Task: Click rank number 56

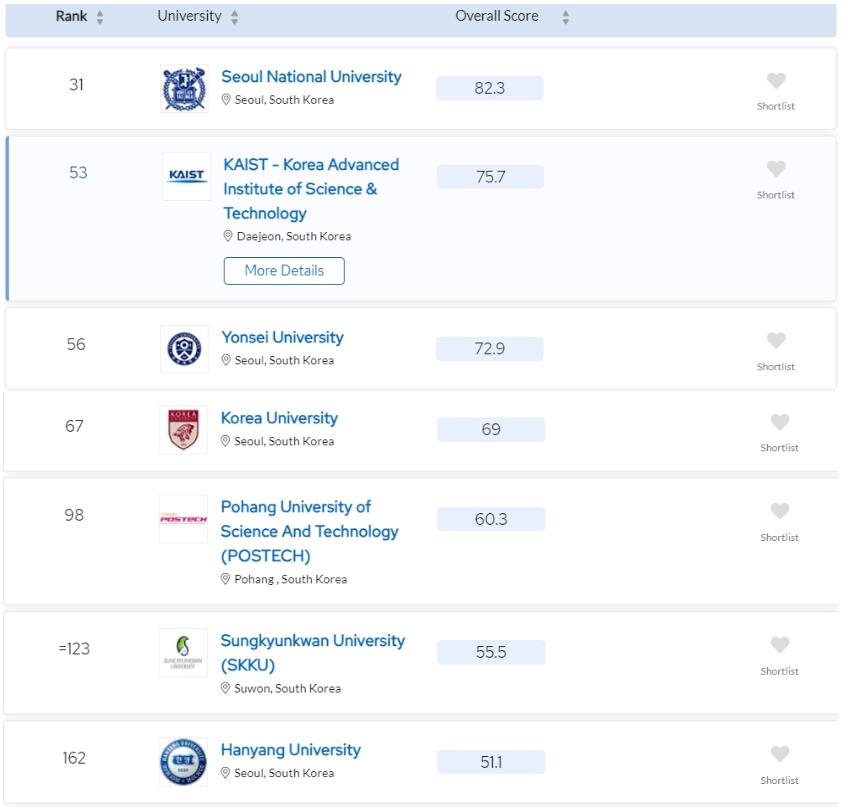Action: 76,345
